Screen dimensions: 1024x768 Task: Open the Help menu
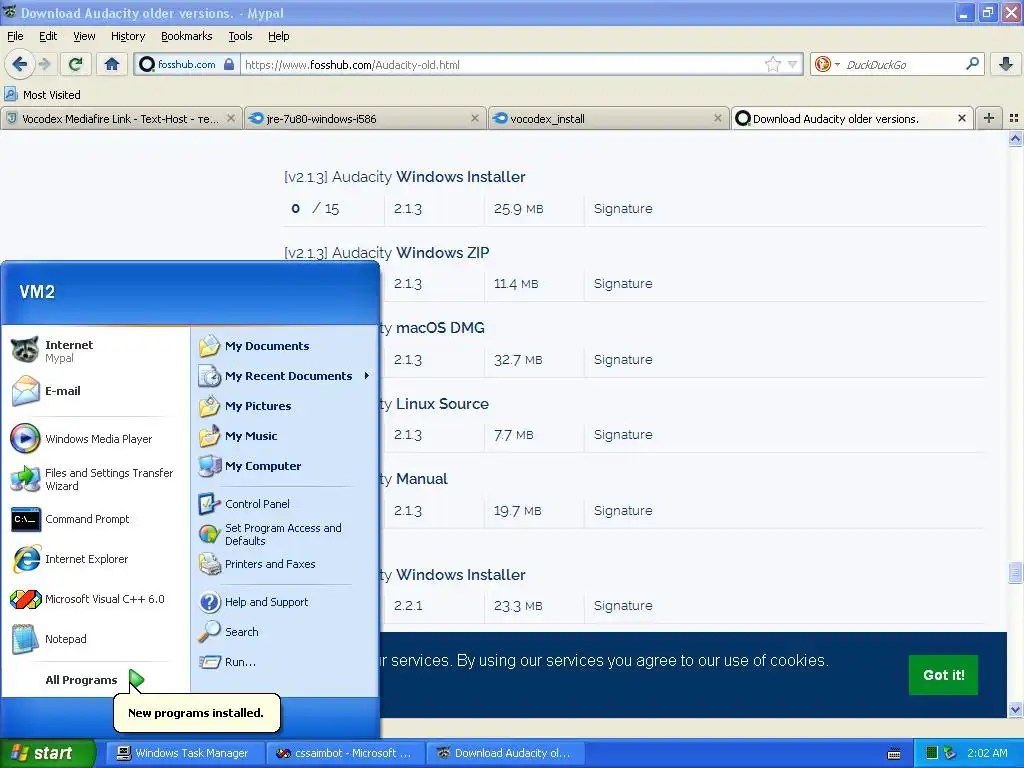[278, 36]
